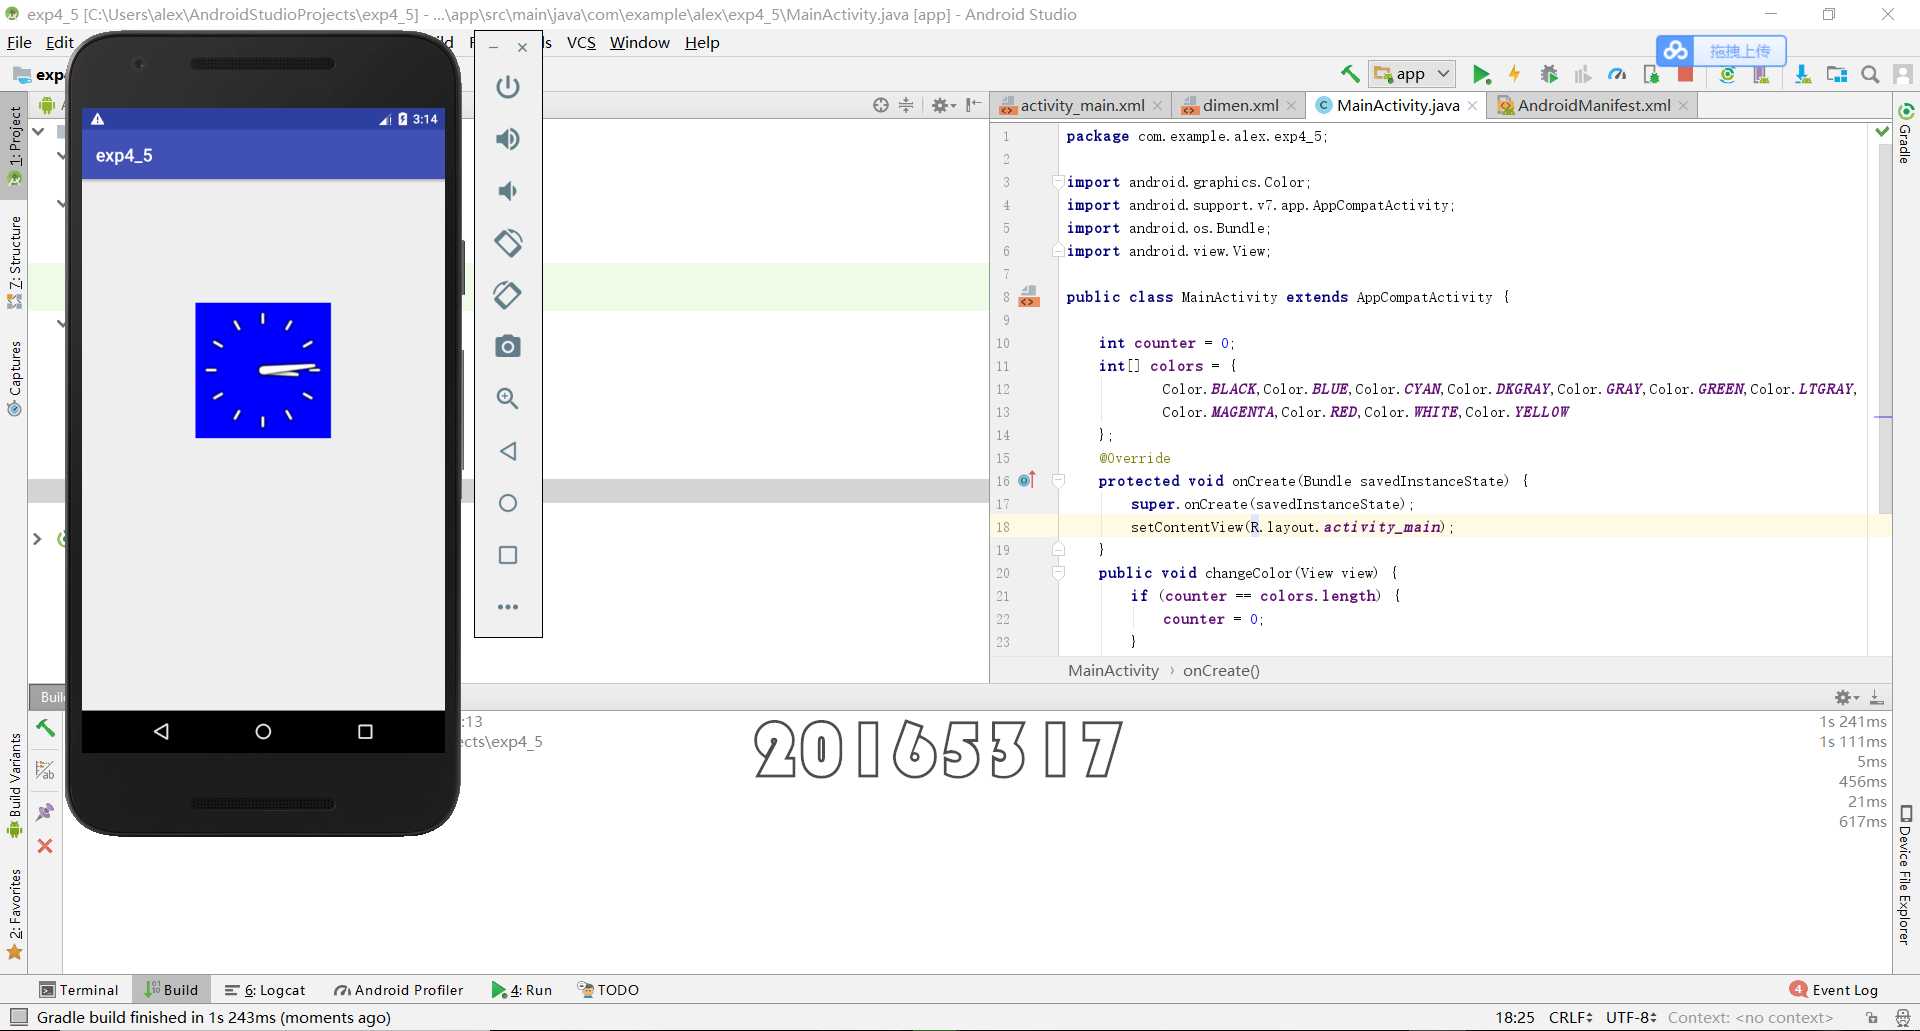1920x1031 pixels.
Task: Expand collapsed project tree chevron in lower panel
Action: (x=37, y=539)
